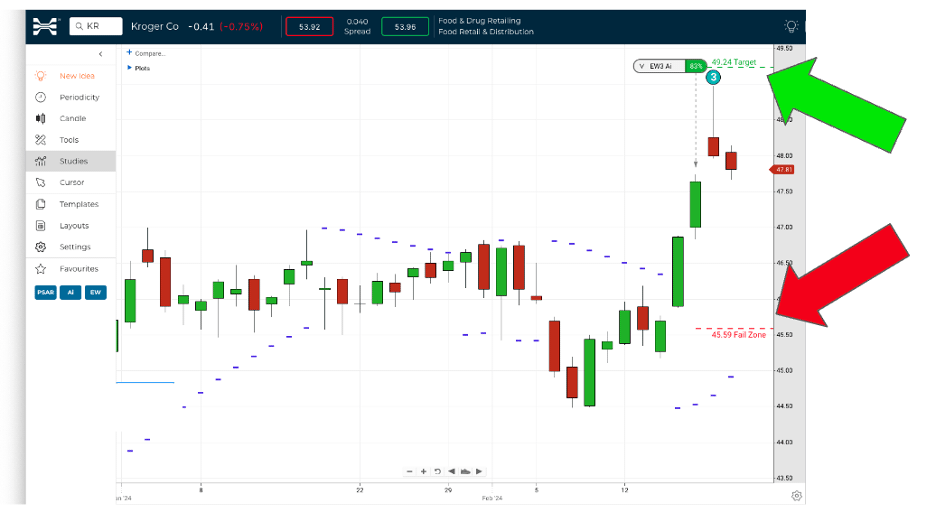Click Food Retail & Distribution text

[x=486, y=32]
